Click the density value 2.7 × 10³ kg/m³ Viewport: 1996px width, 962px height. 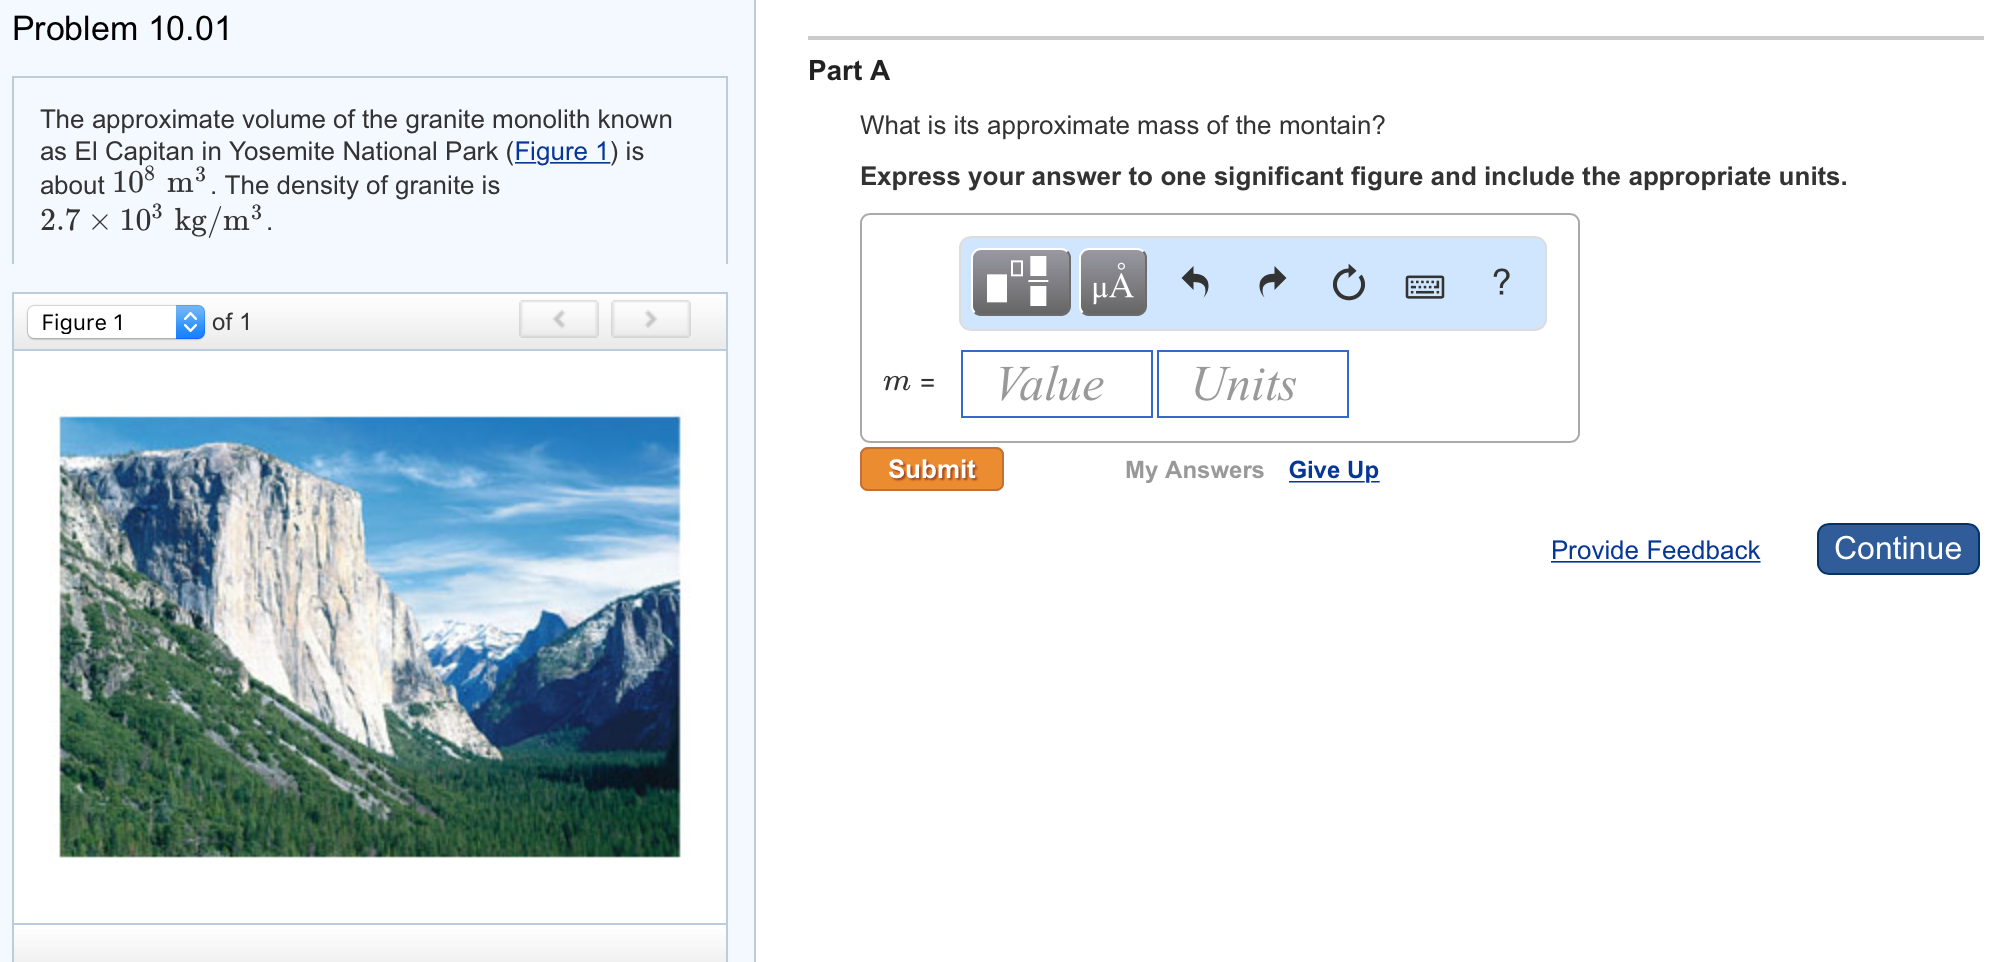pos(152,220)
